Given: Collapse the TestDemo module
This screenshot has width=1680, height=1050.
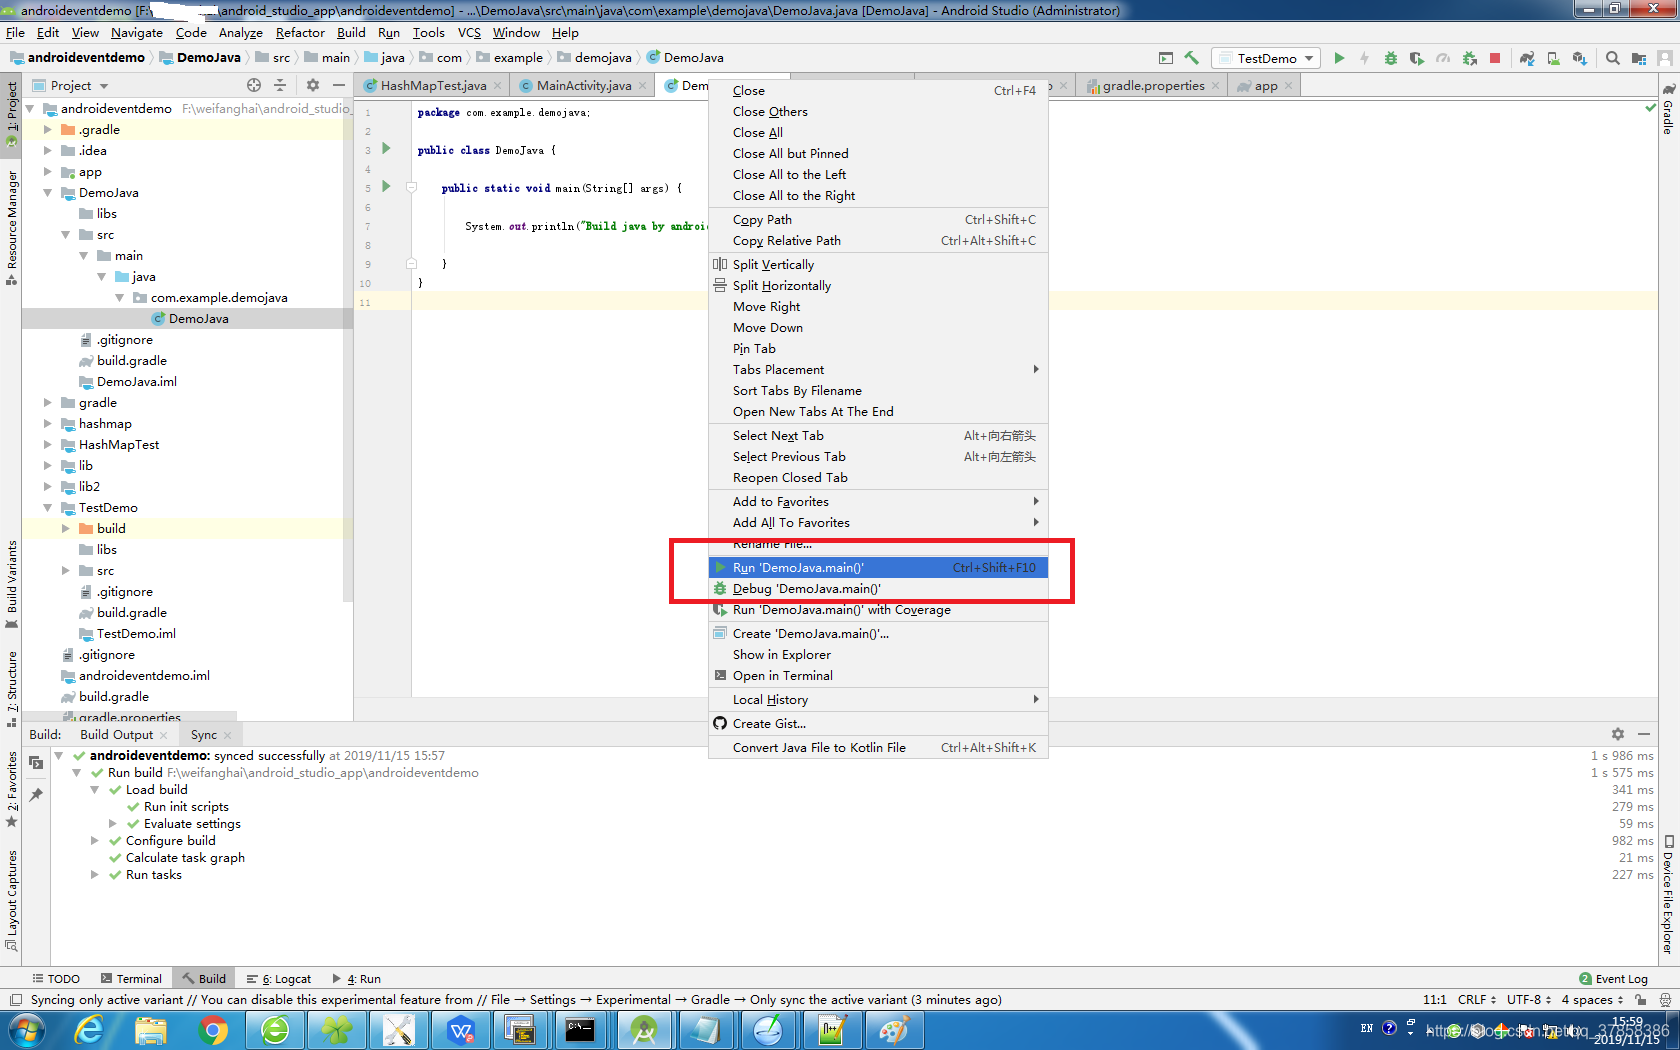Looking at the screenshot, I should click(x=47, y=508).
